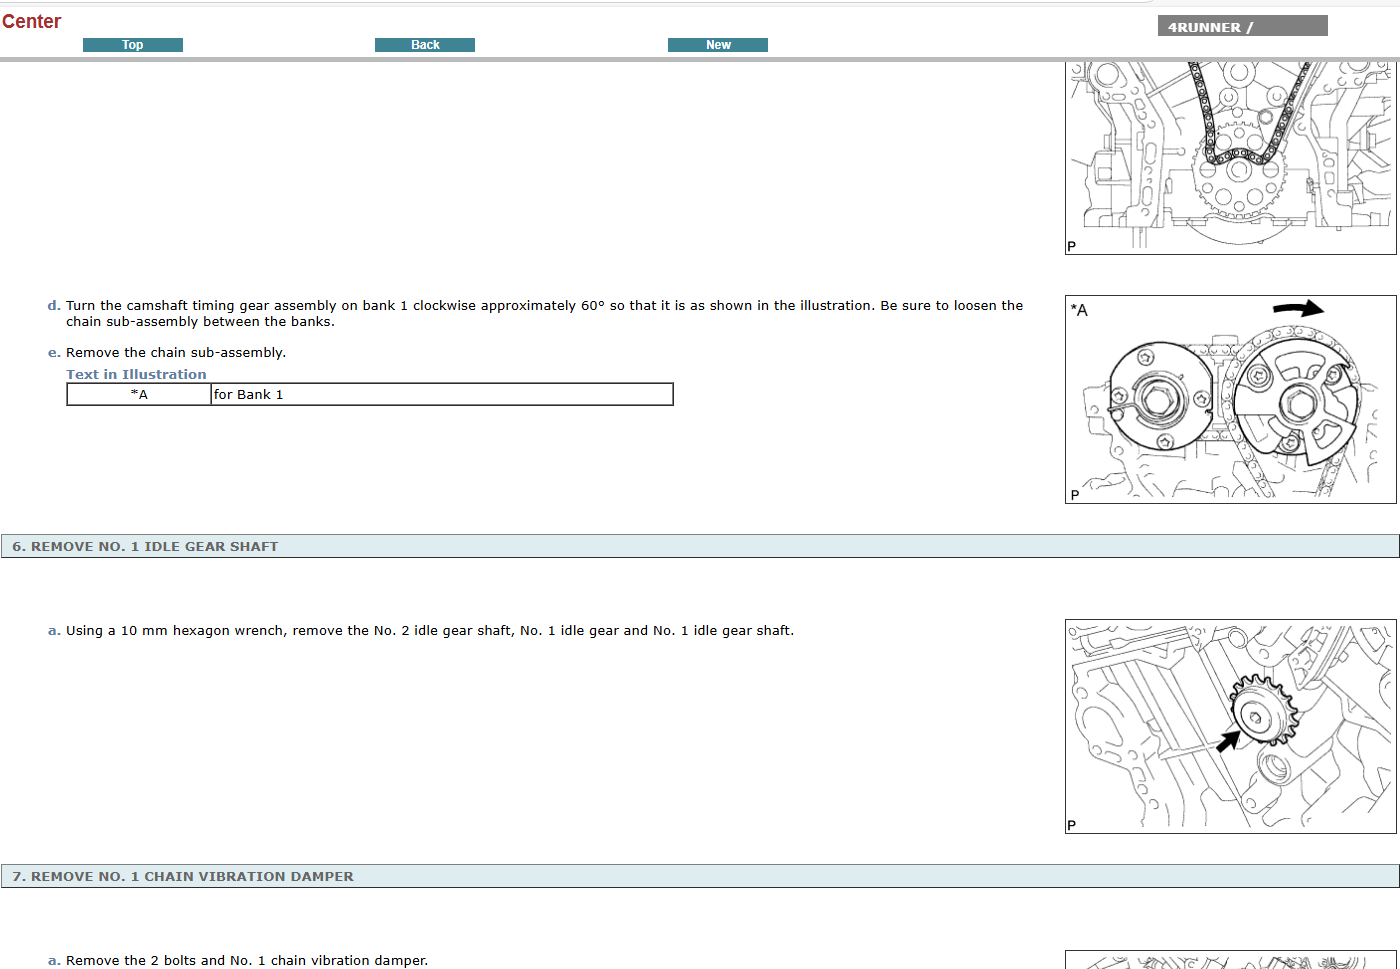Image resolution: width=1400 pixels, height=969 pixels.
Task: Select section 7 Remove No. 1 Chain Vibration Damper
Action: (183, 876)
